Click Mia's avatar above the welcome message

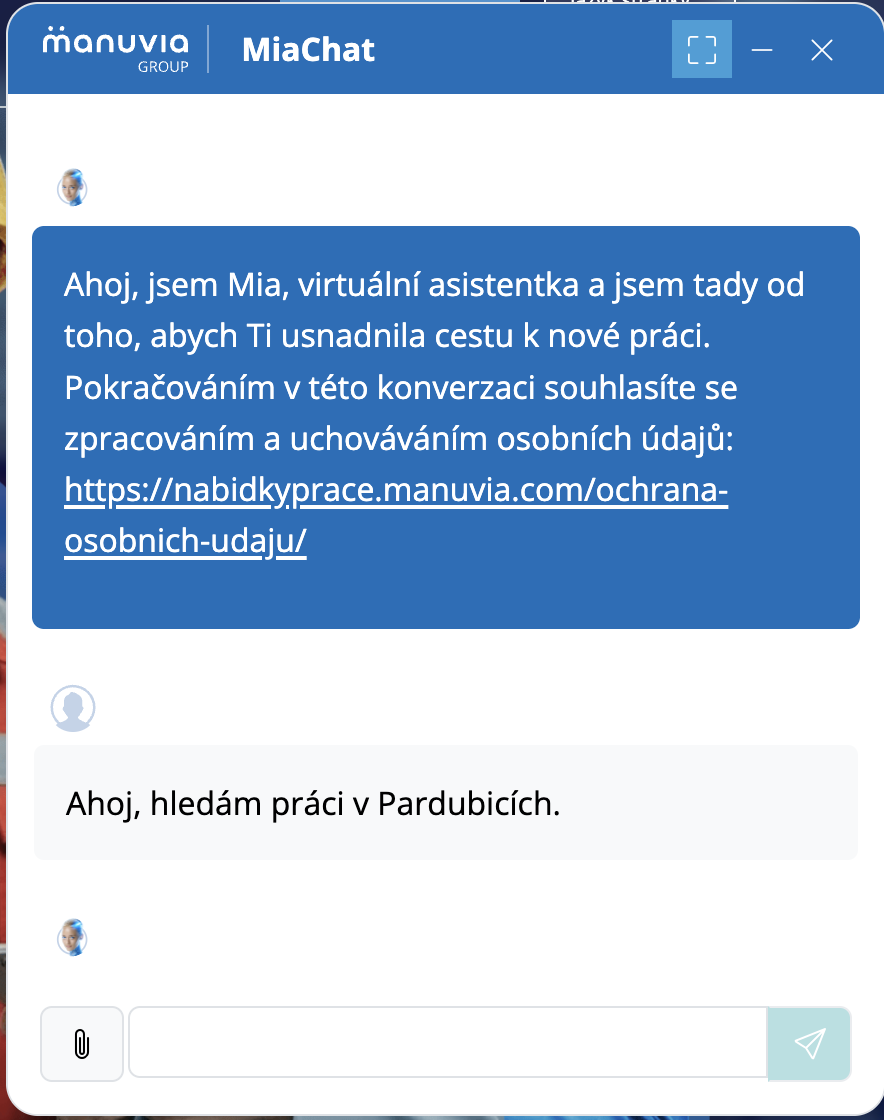point(72,188)
